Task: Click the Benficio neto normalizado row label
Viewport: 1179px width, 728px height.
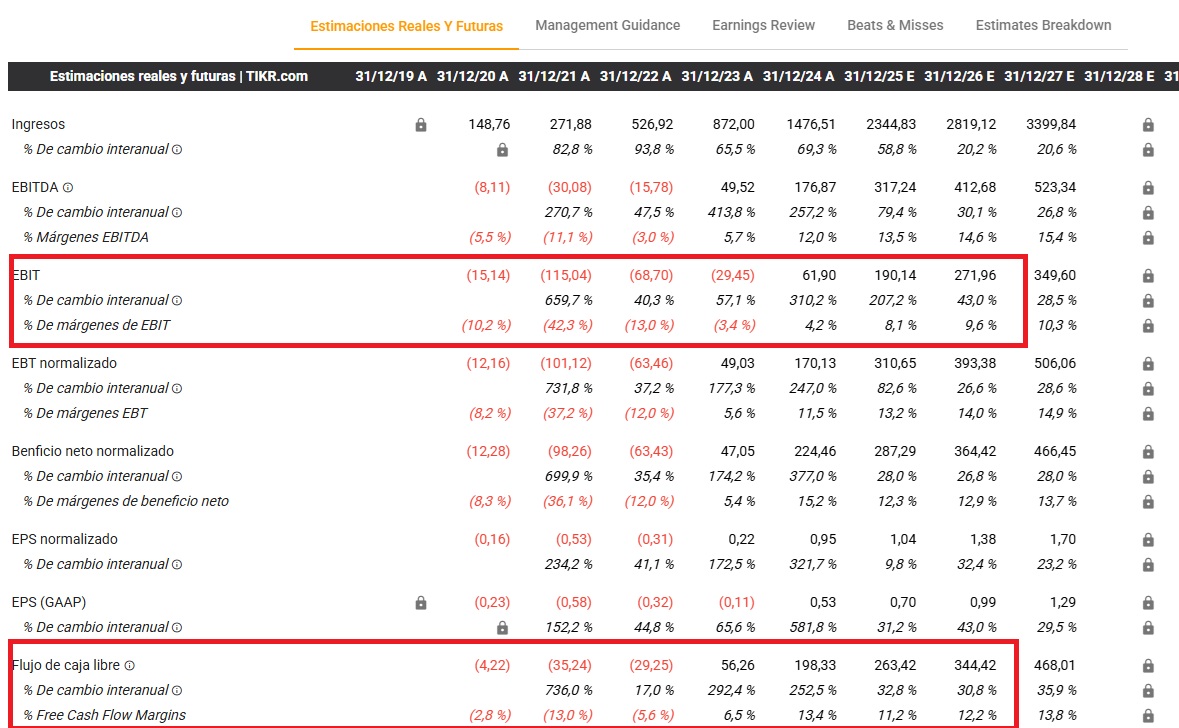Action: 92,452
